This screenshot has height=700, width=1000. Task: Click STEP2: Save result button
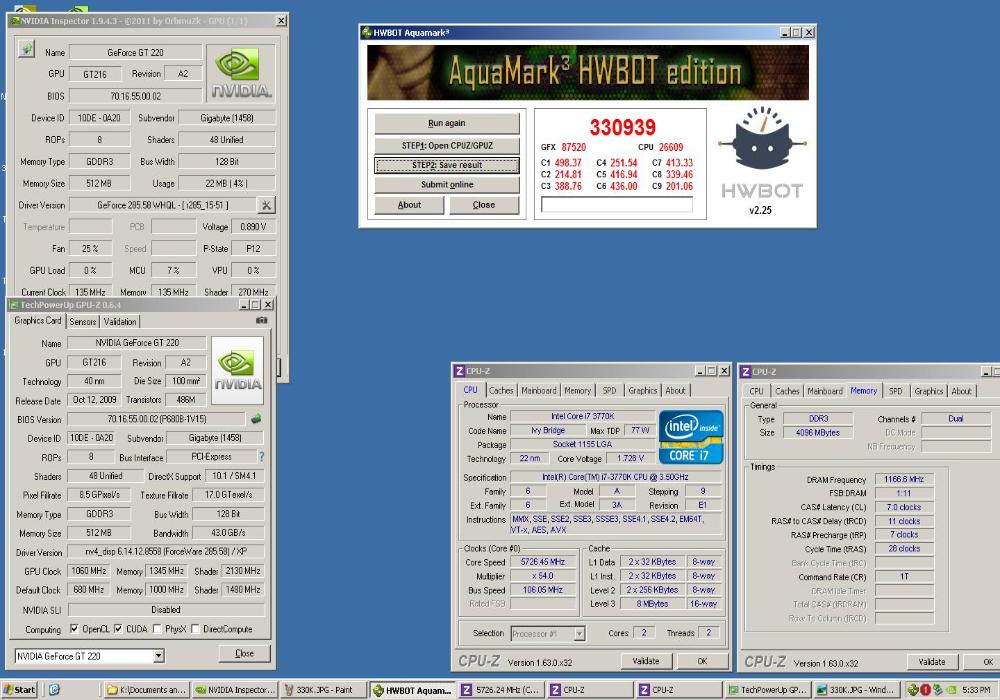tap(447, 165)
